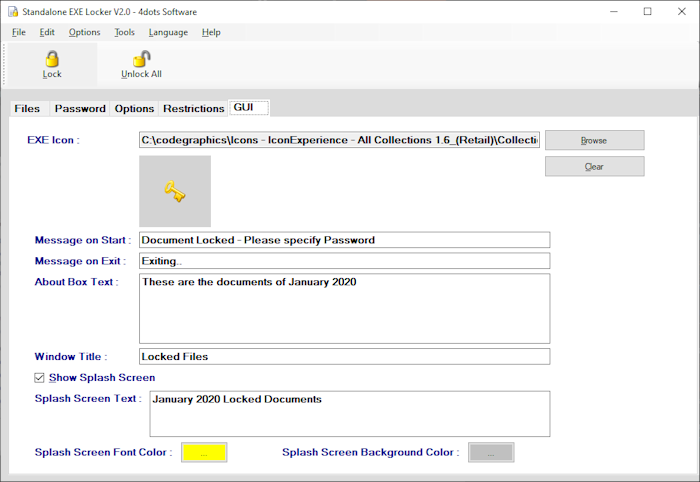Click the Splash Screen Text box
This screenshot has width=700, height=482.
[350, 414]
